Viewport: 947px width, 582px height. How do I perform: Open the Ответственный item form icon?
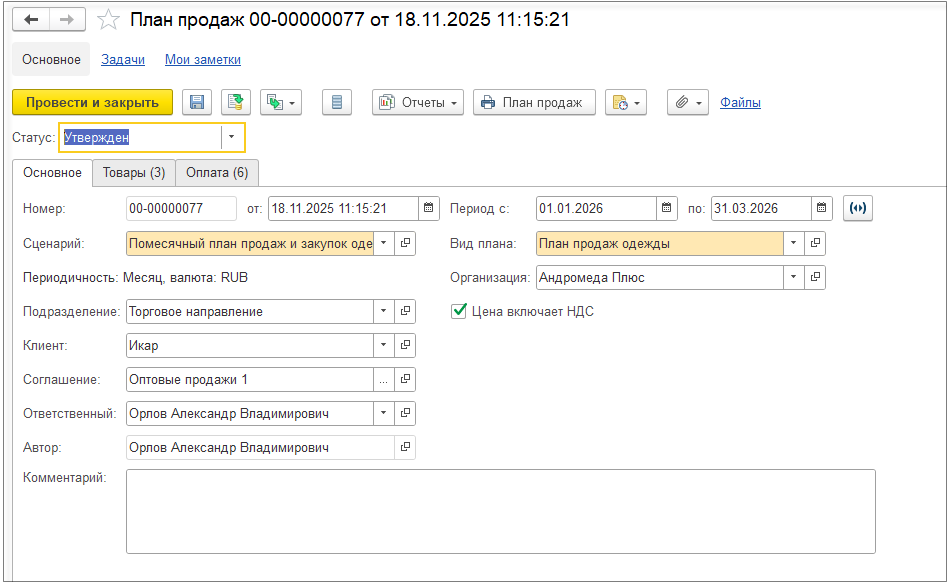405,414
